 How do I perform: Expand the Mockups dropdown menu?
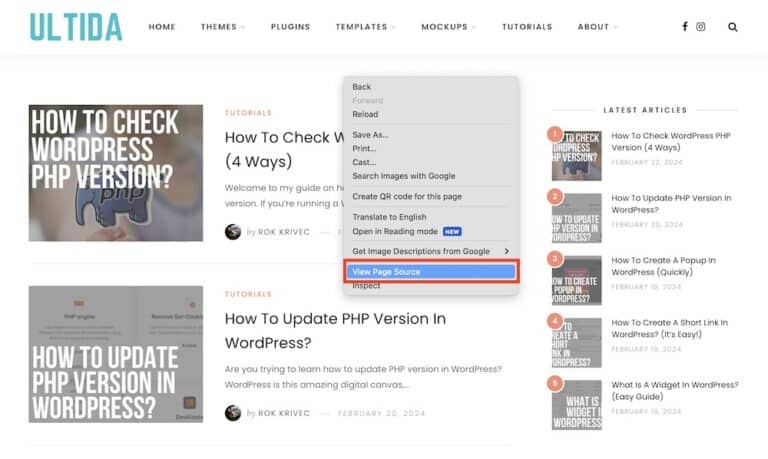click(448, 27)
